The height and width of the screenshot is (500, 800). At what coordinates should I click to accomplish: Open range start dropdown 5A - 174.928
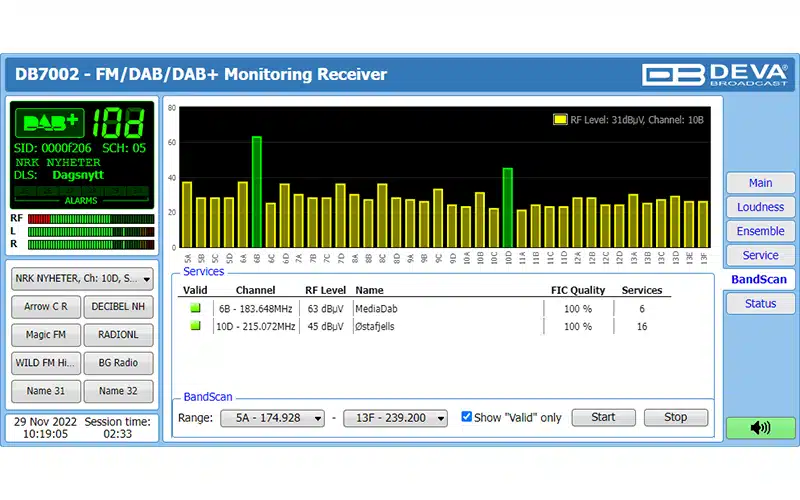click(x=272, y=418)
